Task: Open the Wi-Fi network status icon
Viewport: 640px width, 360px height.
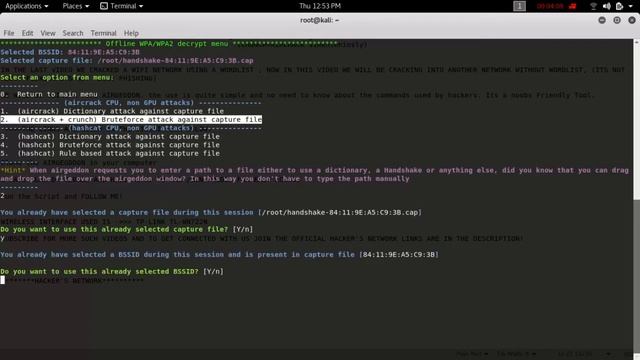Action: pyautogui.click(x=593, y=6)
